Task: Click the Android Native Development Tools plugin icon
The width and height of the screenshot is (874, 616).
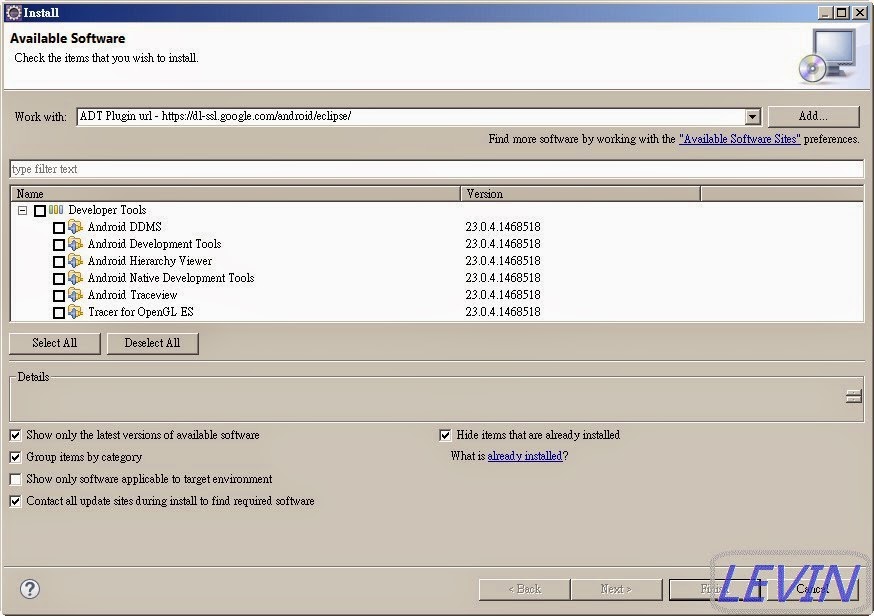Action: pyautogui.click(x=75, y=278)
